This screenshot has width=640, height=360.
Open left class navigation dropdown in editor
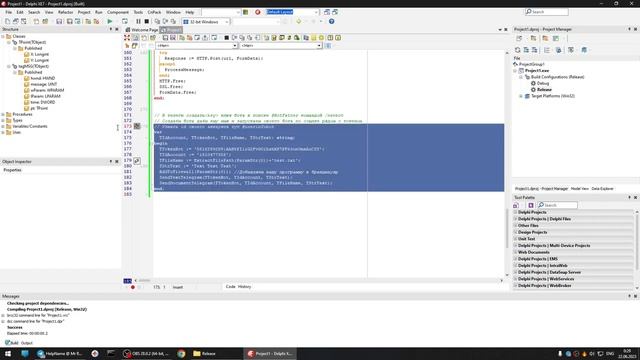pos(235,46)
